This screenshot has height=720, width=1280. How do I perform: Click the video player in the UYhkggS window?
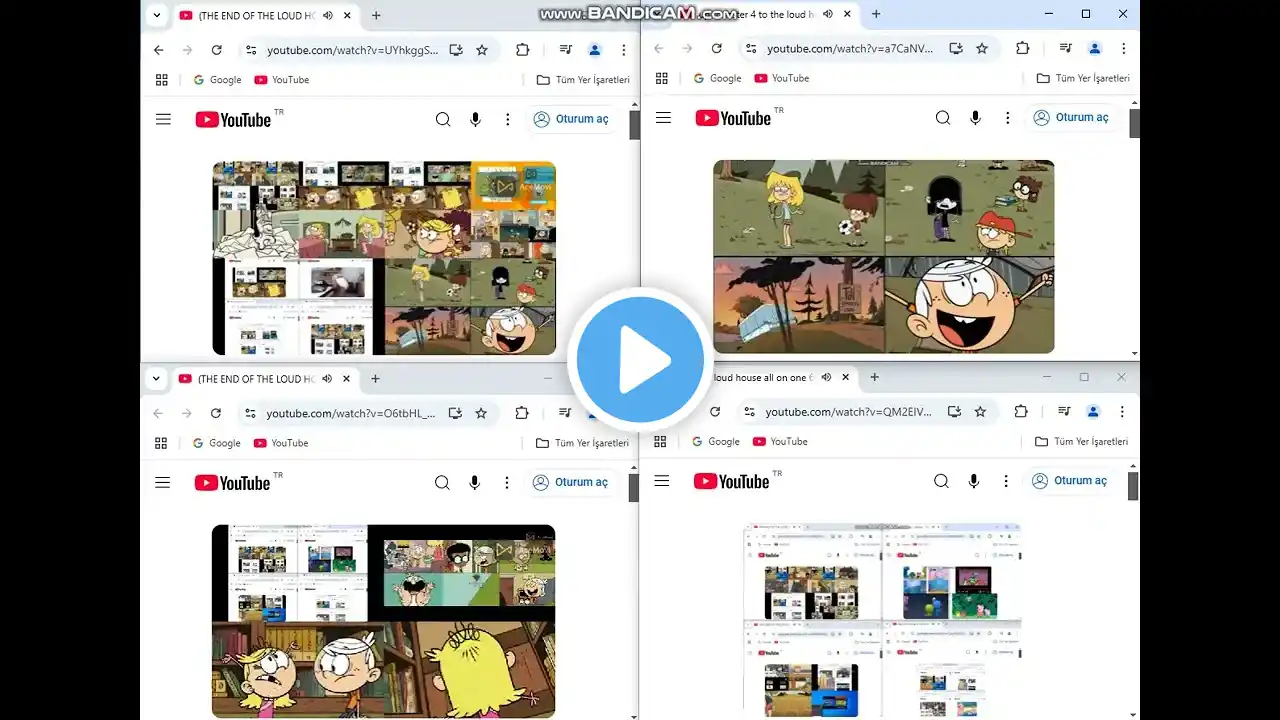tap(384, 258)
